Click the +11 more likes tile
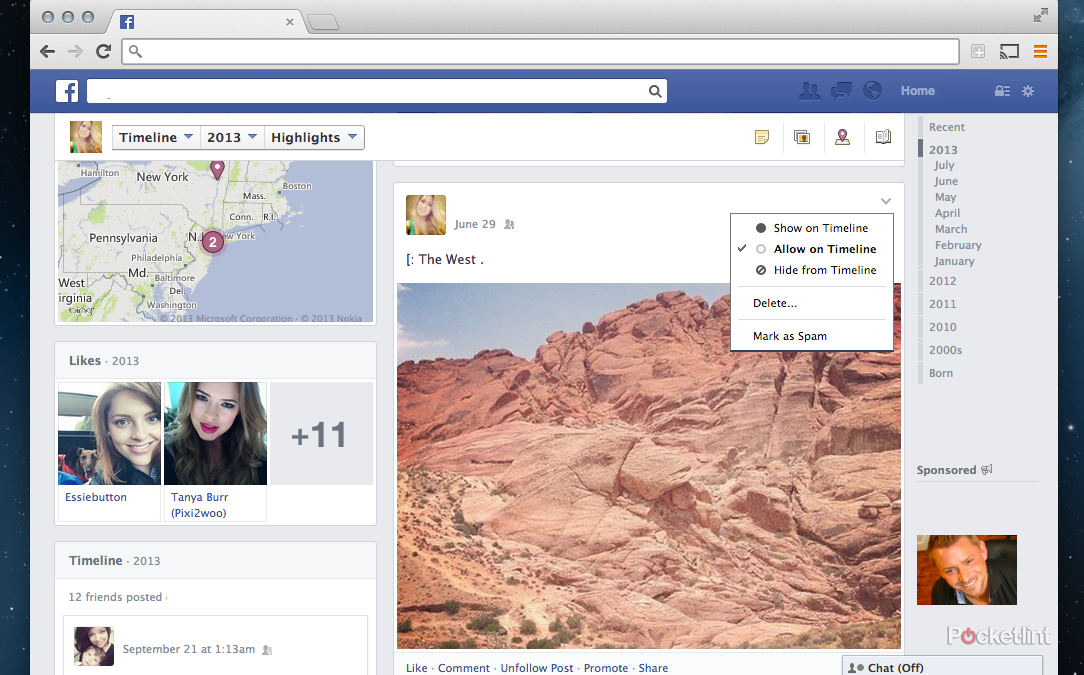The height and width of the screenshot is (675, 1084). (x=321, y=434)
